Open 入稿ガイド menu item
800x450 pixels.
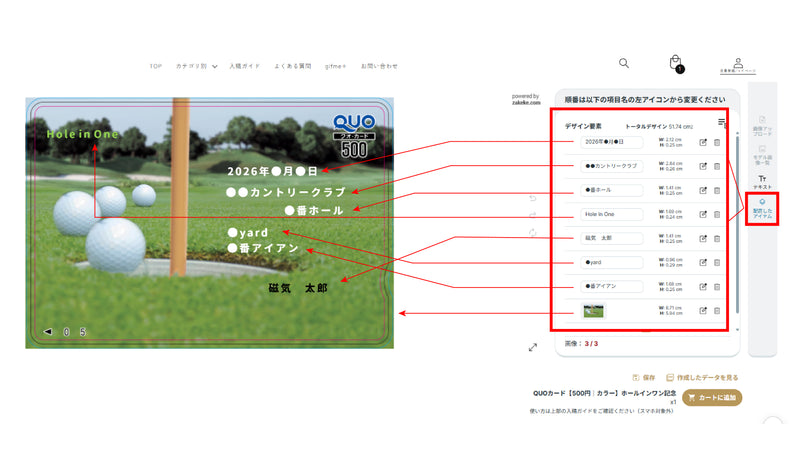(x=244, y=66)
